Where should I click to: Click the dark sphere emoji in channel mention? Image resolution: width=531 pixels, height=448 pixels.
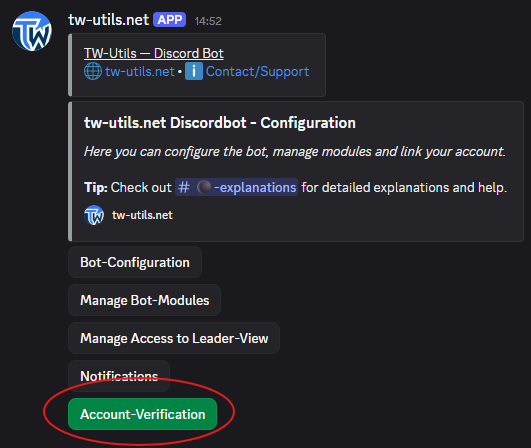204,187
